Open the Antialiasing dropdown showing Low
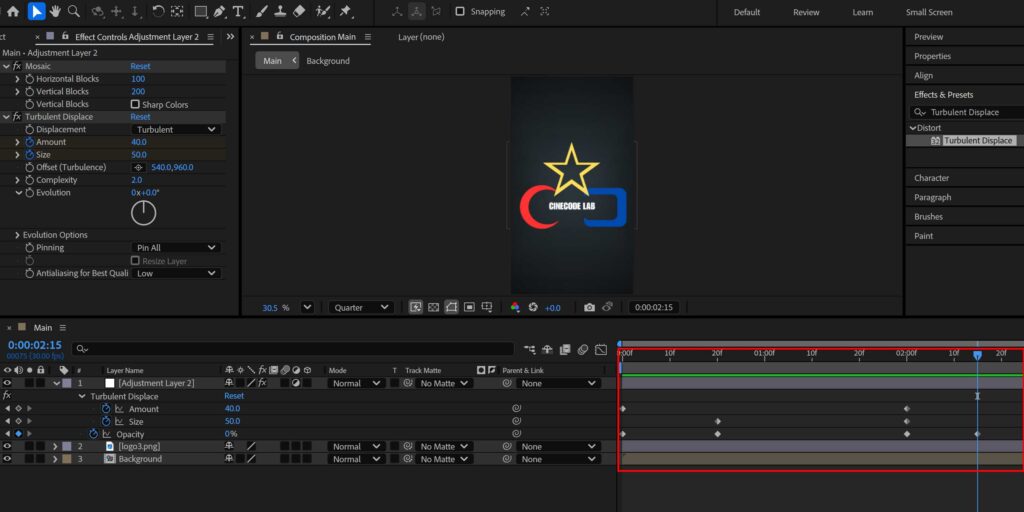Image resolution: width=1024 pixels, height=512 pixels. coord(176,273)
